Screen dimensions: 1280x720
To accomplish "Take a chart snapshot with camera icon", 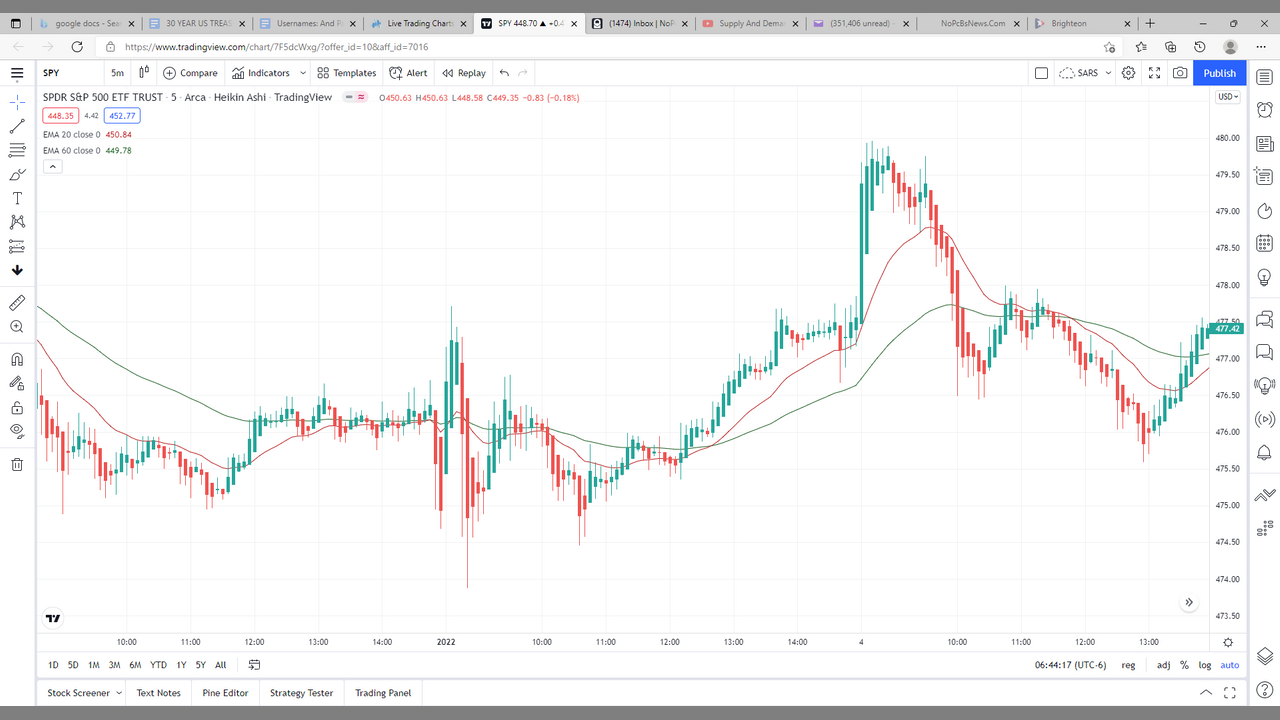I will 1180,73.
